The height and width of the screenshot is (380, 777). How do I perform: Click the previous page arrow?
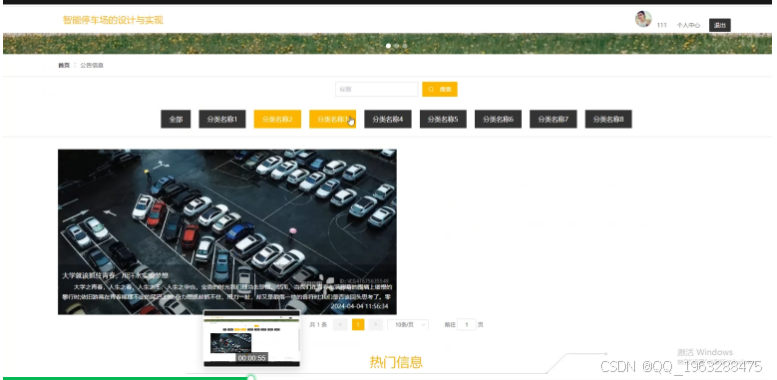pyautogui.click(x=340, y=325)
